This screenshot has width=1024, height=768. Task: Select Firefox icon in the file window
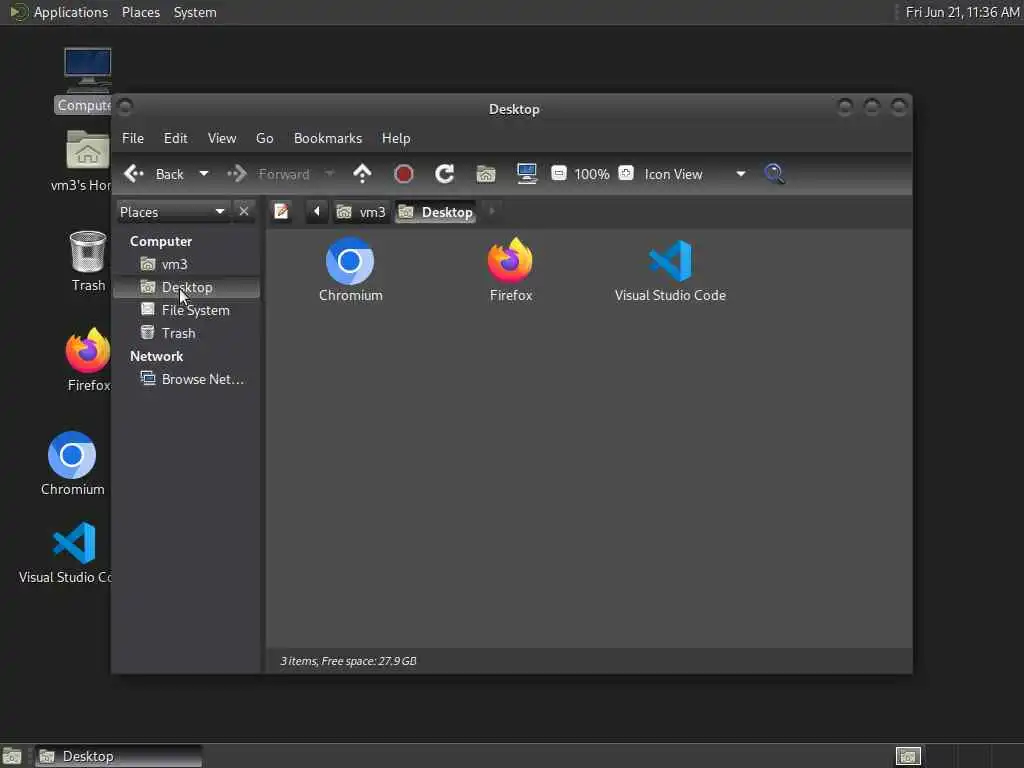511,270
